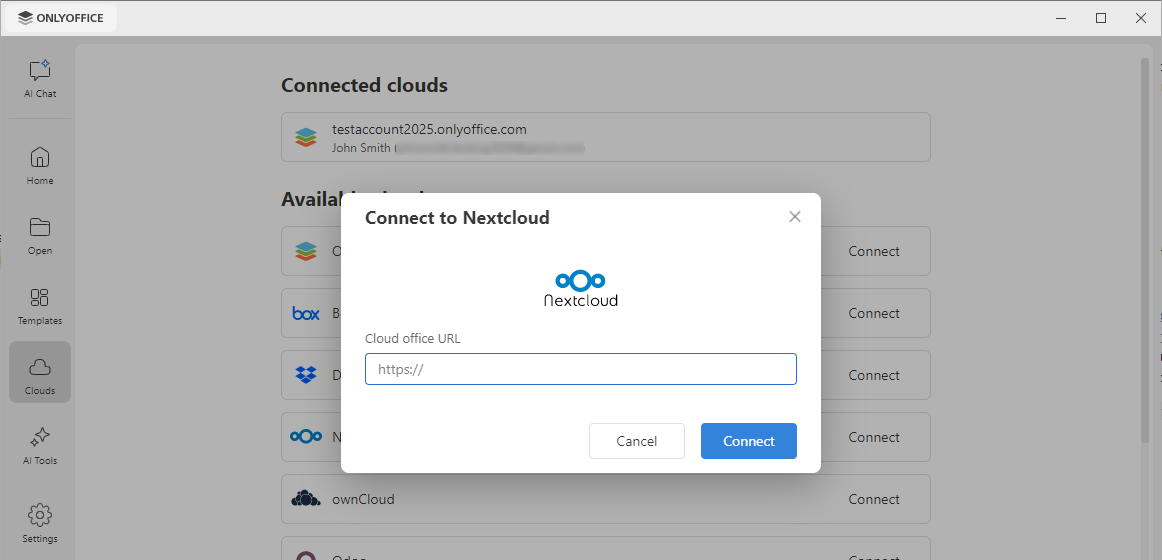Click the Nextcloud row logo icon

tap(305, 436)
